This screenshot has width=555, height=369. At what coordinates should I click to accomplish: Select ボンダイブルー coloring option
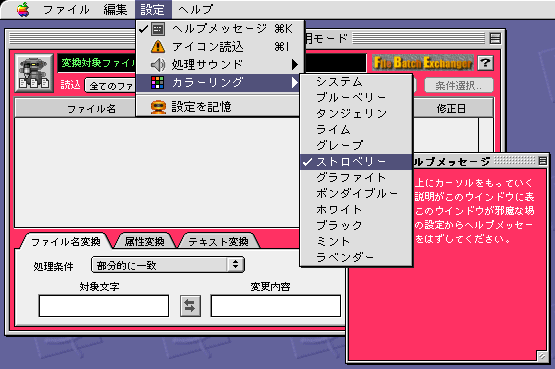356,194
